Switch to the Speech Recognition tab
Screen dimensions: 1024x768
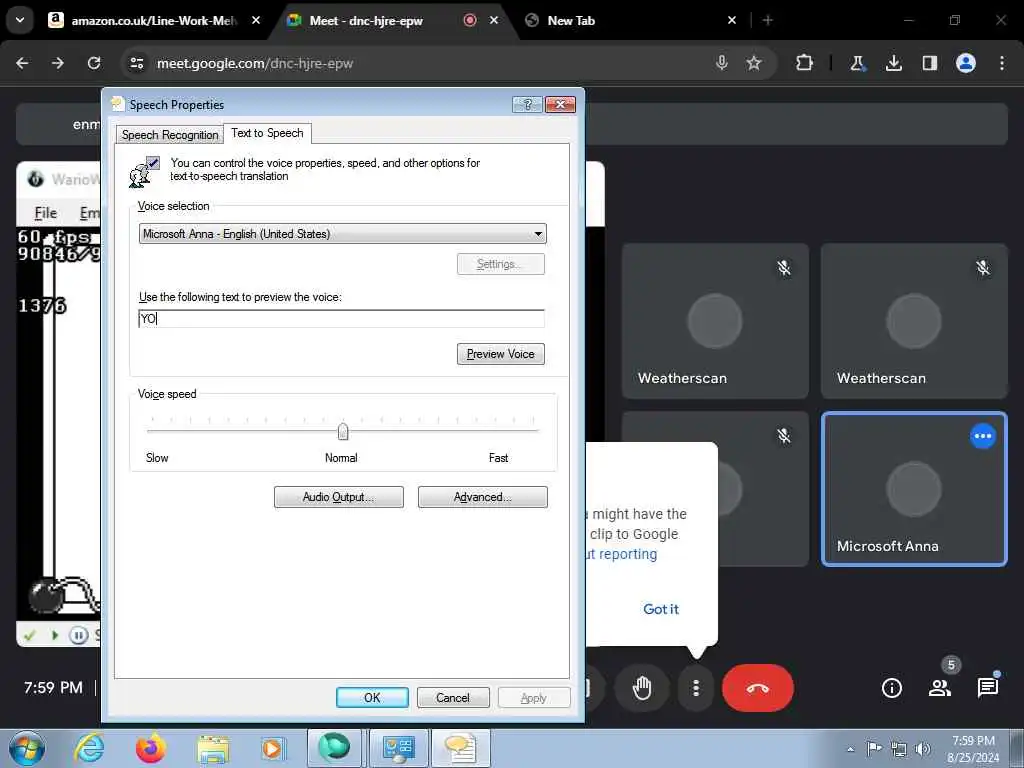click(x=170, y=135)
